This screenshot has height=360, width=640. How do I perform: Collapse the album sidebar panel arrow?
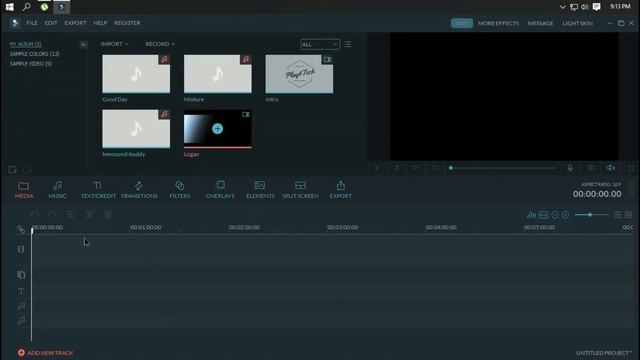point(83,44)
